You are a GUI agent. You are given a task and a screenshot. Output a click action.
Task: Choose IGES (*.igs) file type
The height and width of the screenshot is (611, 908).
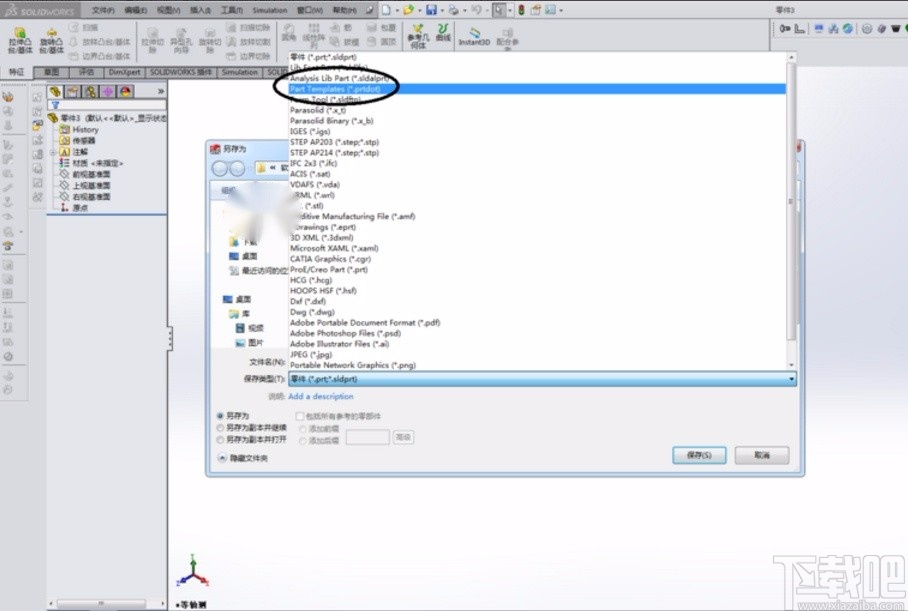[x=310, y=131]
